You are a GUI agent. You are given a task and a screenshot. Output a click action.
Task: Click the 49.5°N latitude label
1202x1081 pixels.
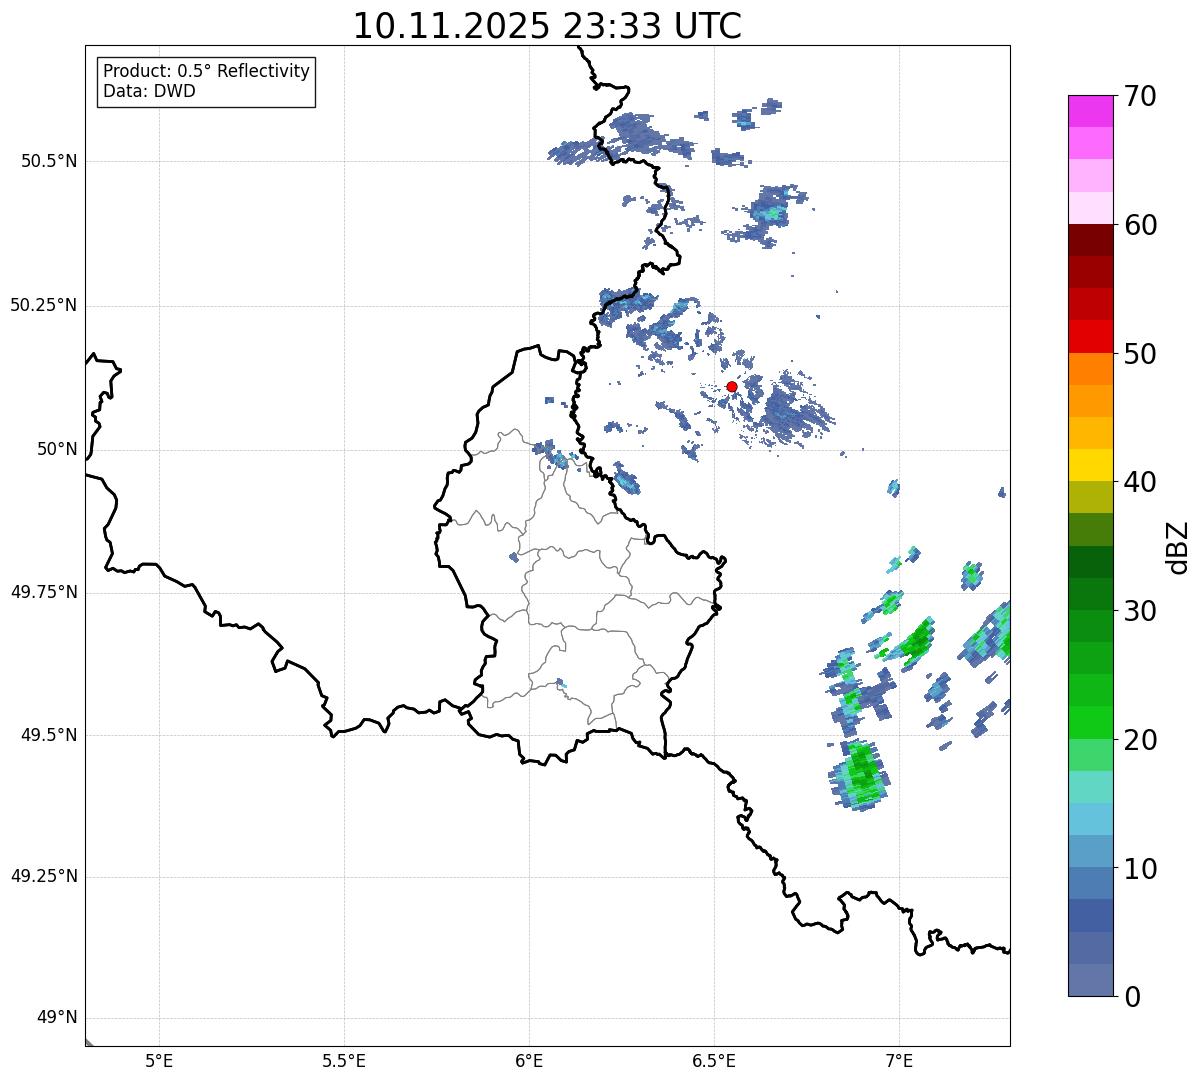coord(49,735)
